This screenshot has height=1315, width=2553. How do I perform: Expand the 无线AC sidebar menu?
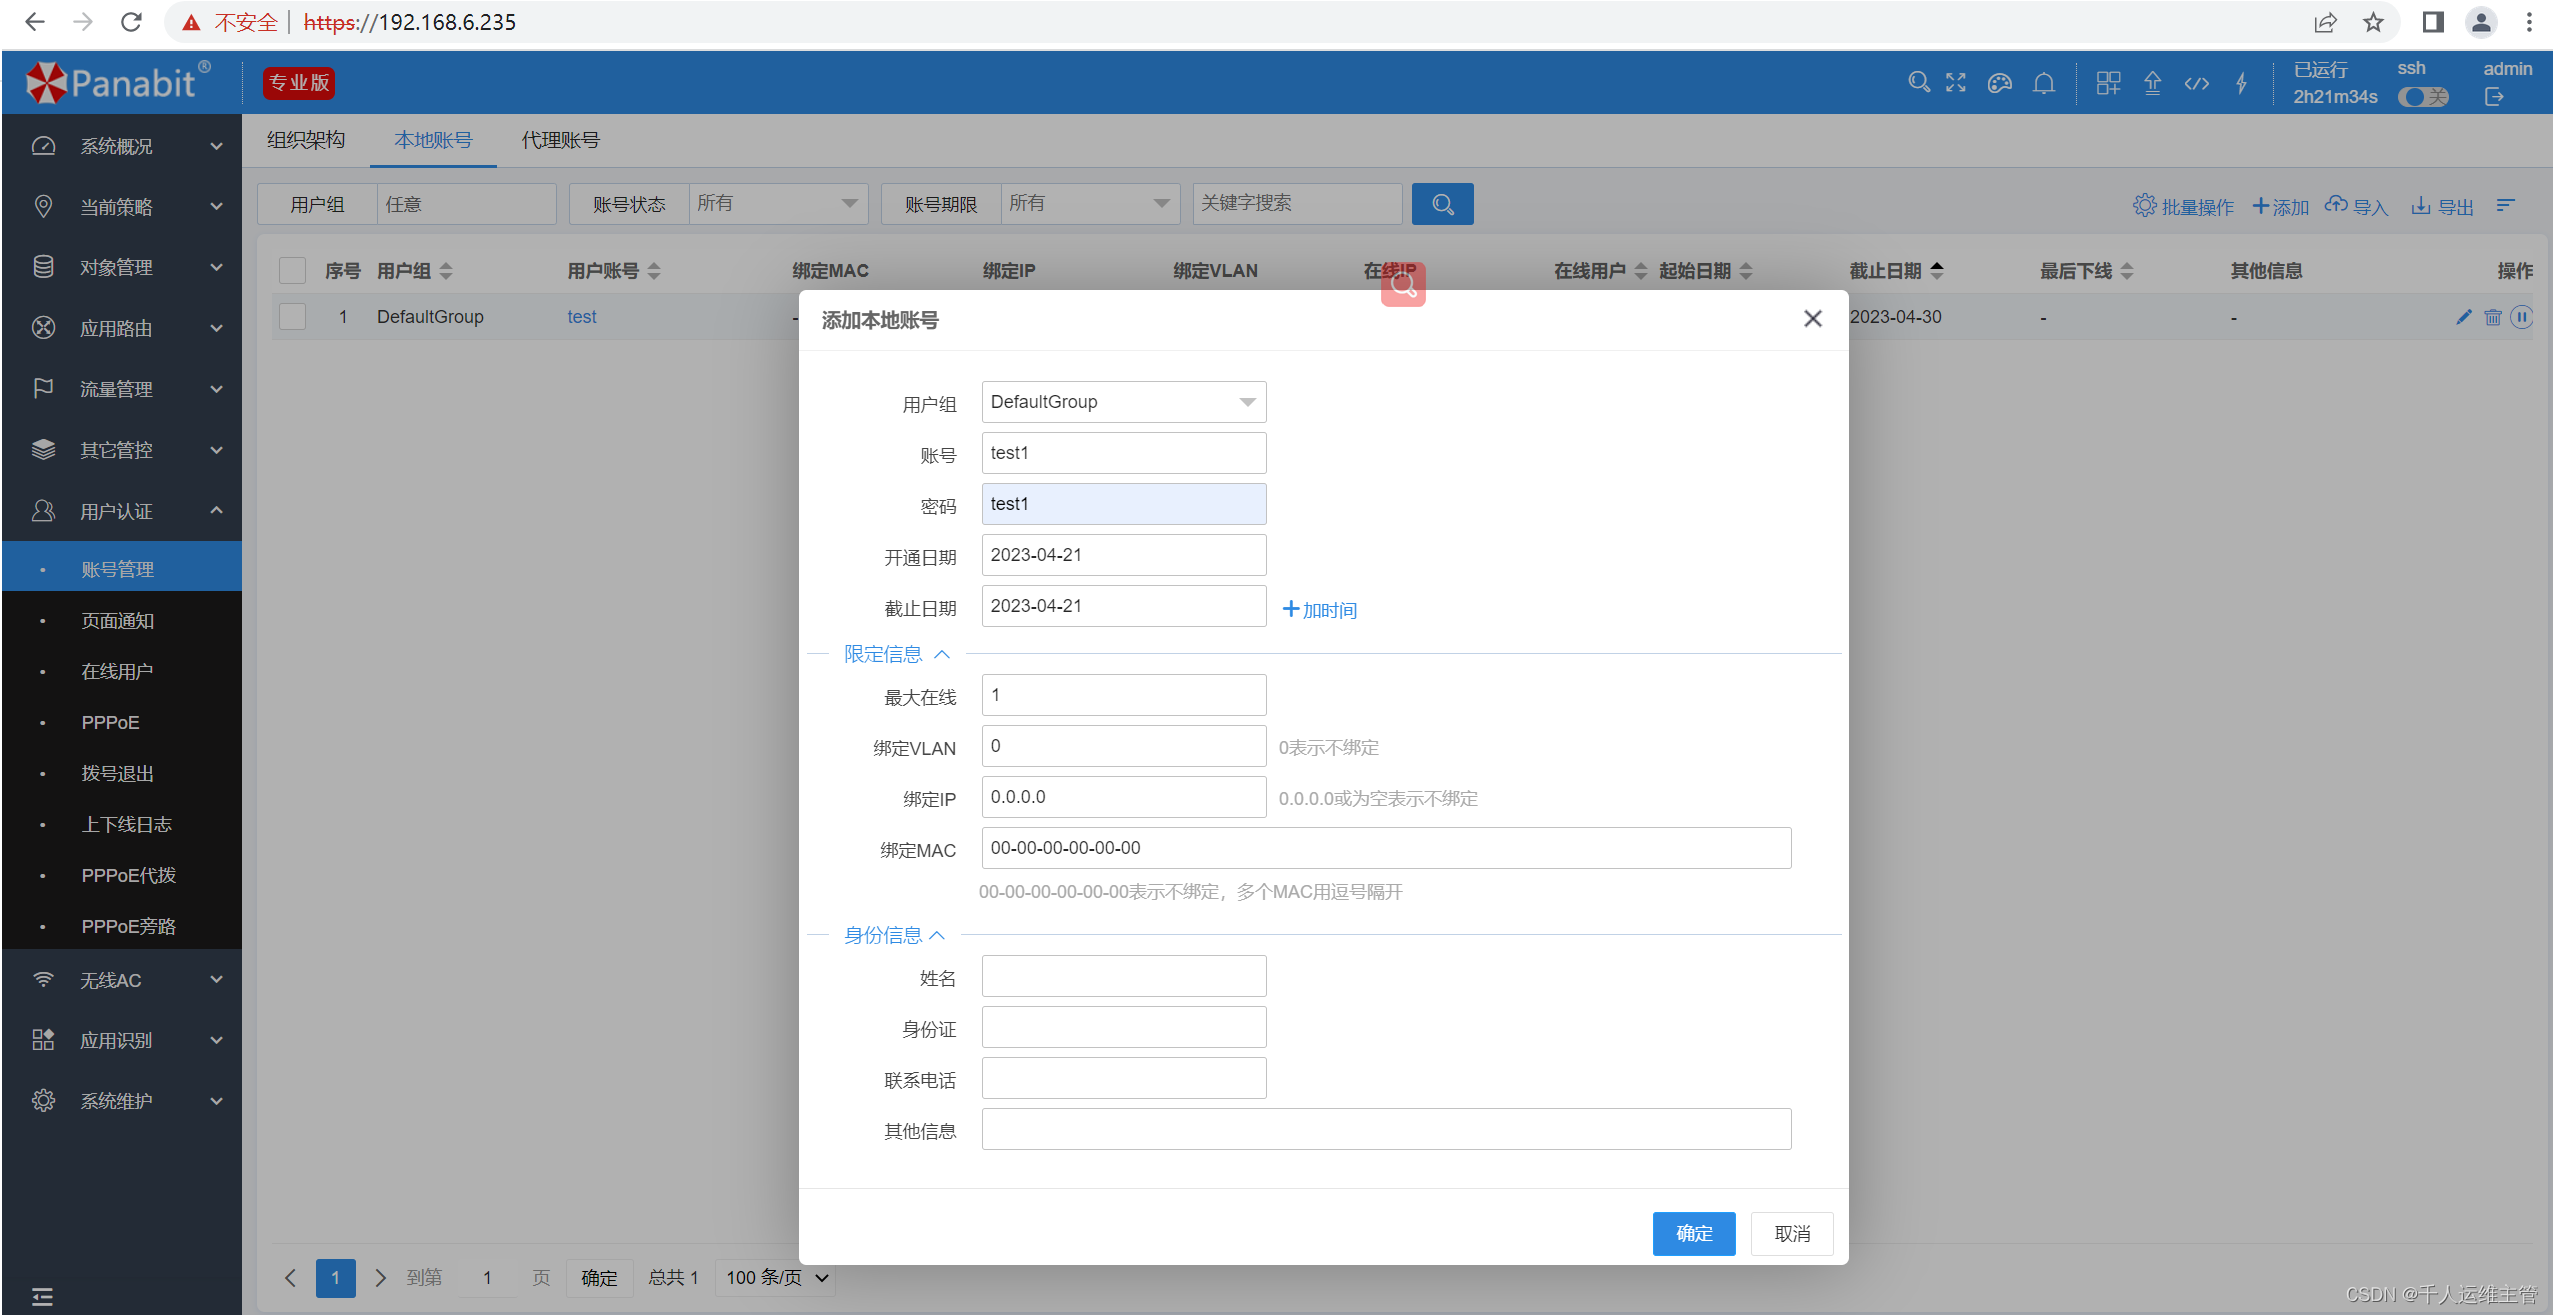coord(122,980)
